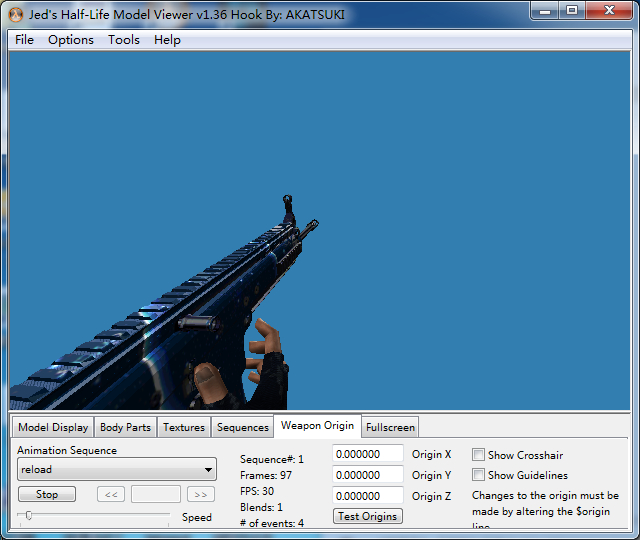Step to previous frame with << button

111,494
